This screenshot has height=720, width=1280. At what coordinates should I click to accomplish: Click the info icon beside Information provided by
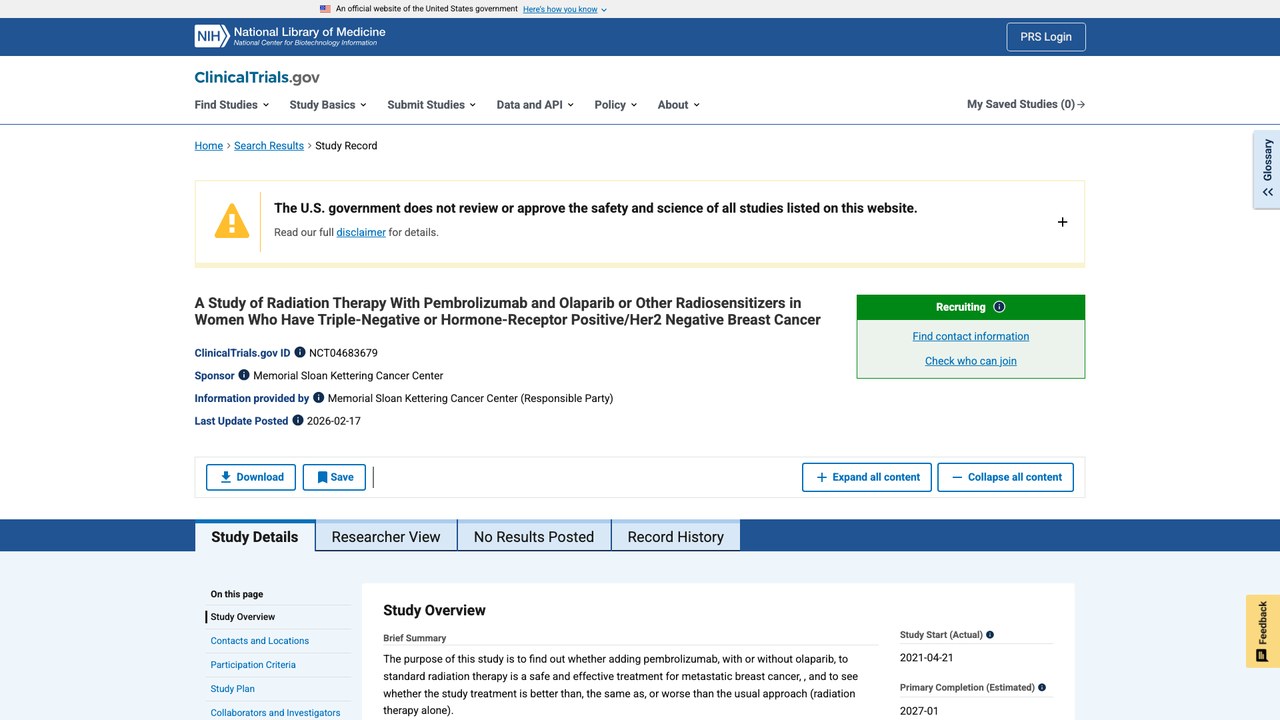pyautogui.click(x=319, y=397)
